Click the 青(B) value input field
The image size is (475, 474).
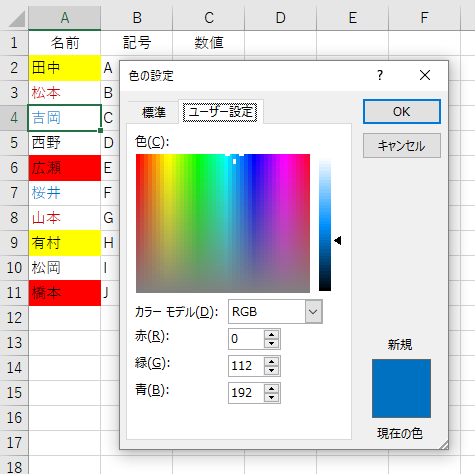pyautogui.click(x=246, y=393)
